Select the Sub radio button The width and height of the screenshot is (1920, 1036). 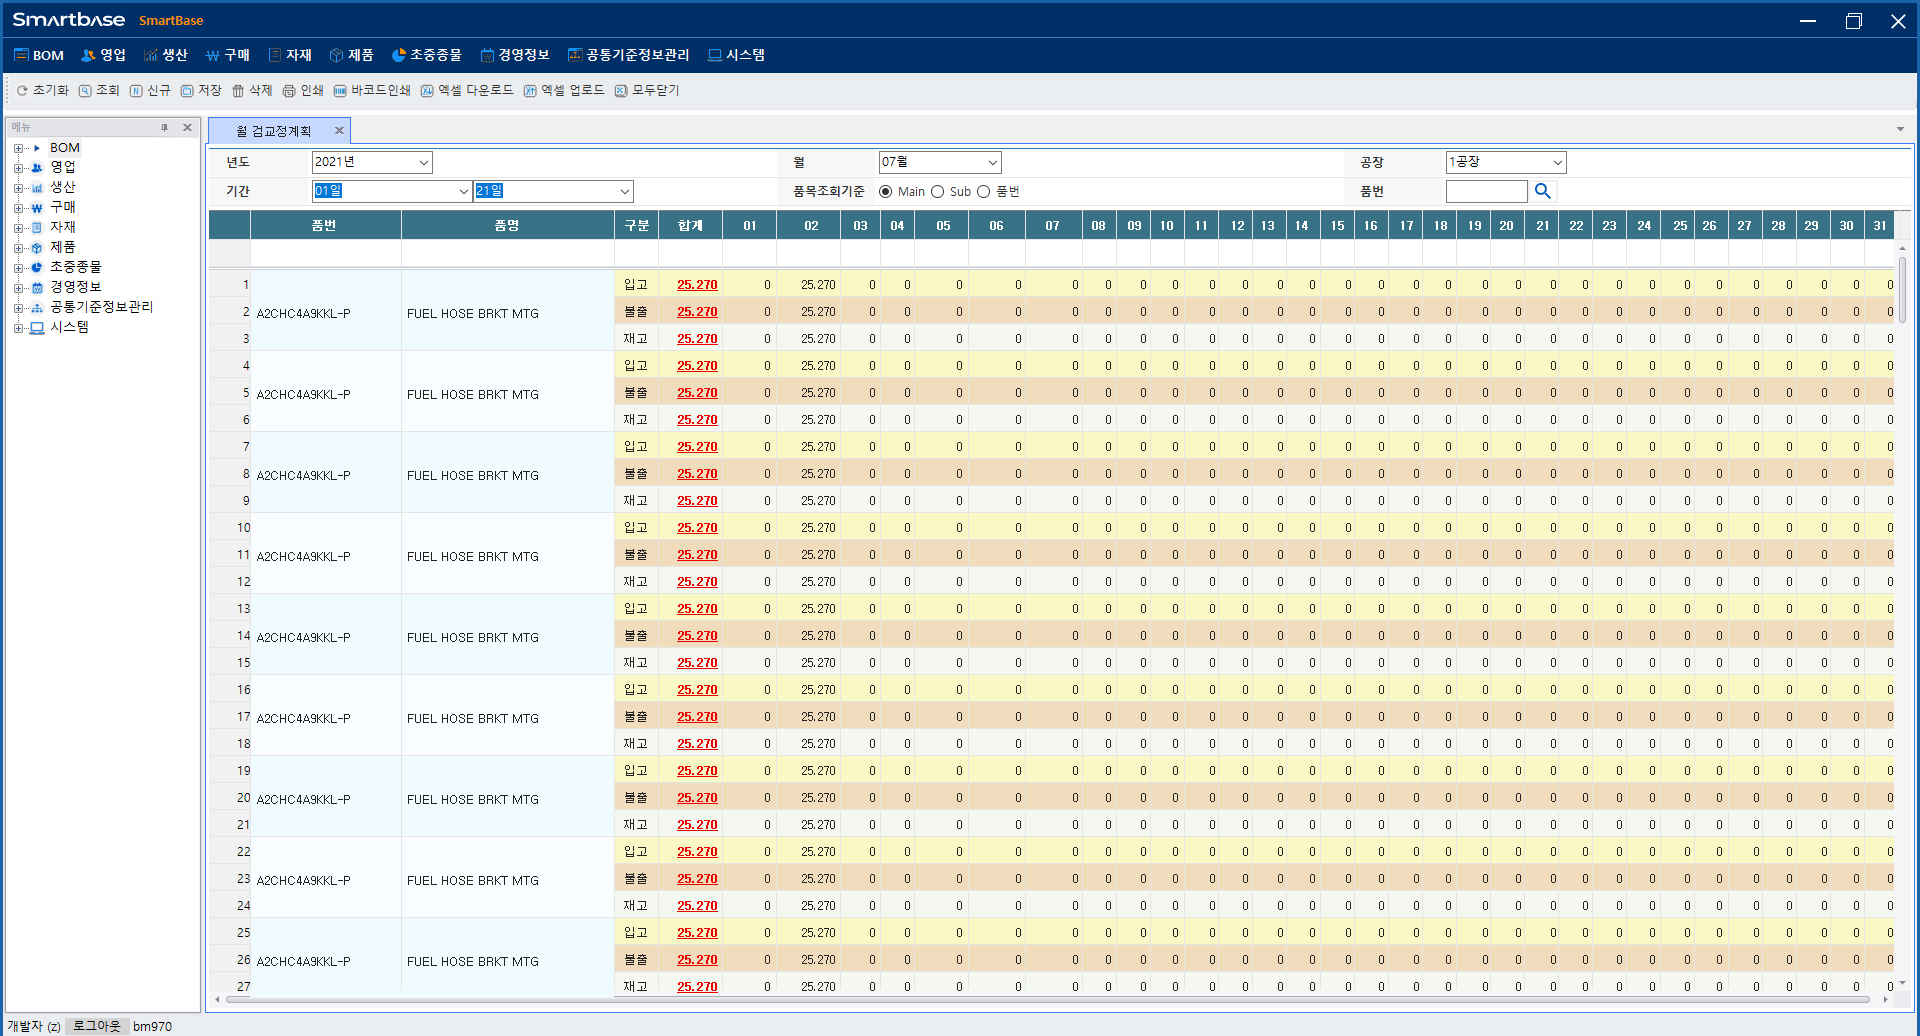[x=937, y=192]
